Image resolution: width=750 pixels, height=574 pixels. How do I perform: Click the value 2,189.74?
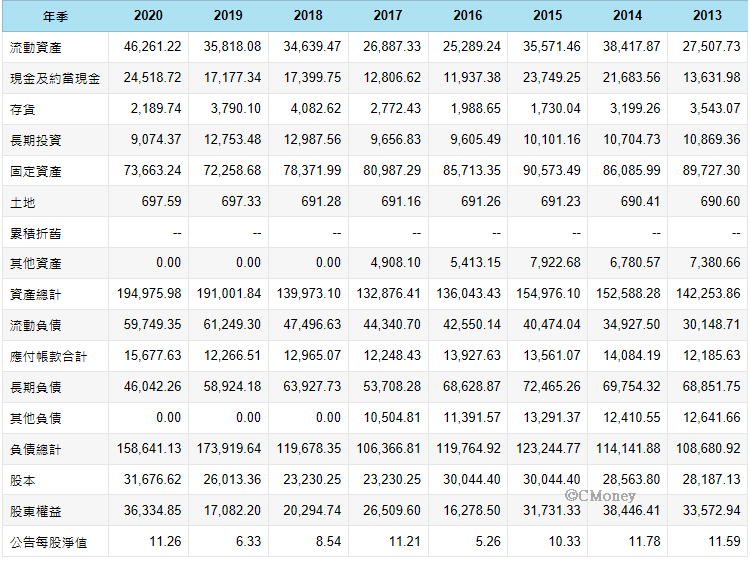[156, 109]
